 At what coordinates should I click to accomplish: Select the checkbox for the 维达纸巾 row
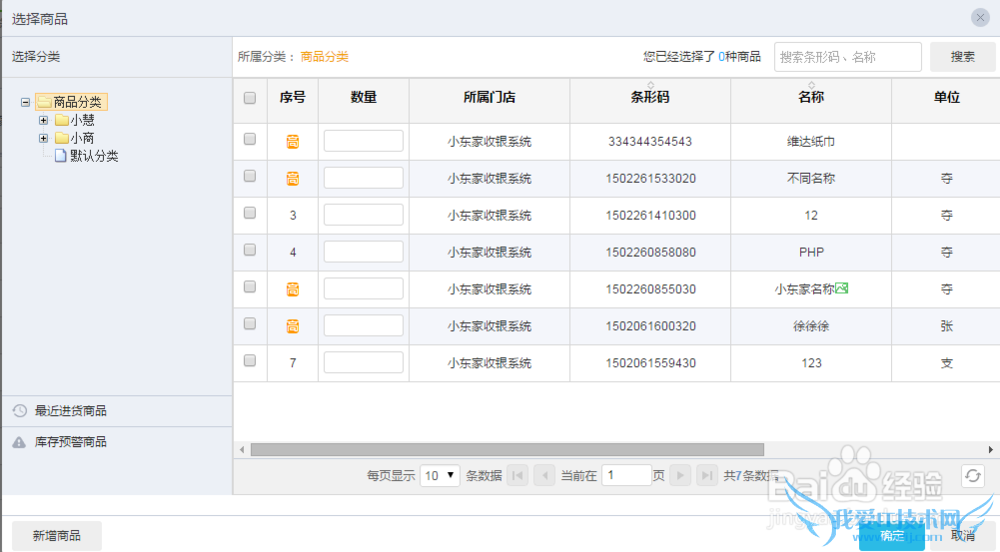250,139
